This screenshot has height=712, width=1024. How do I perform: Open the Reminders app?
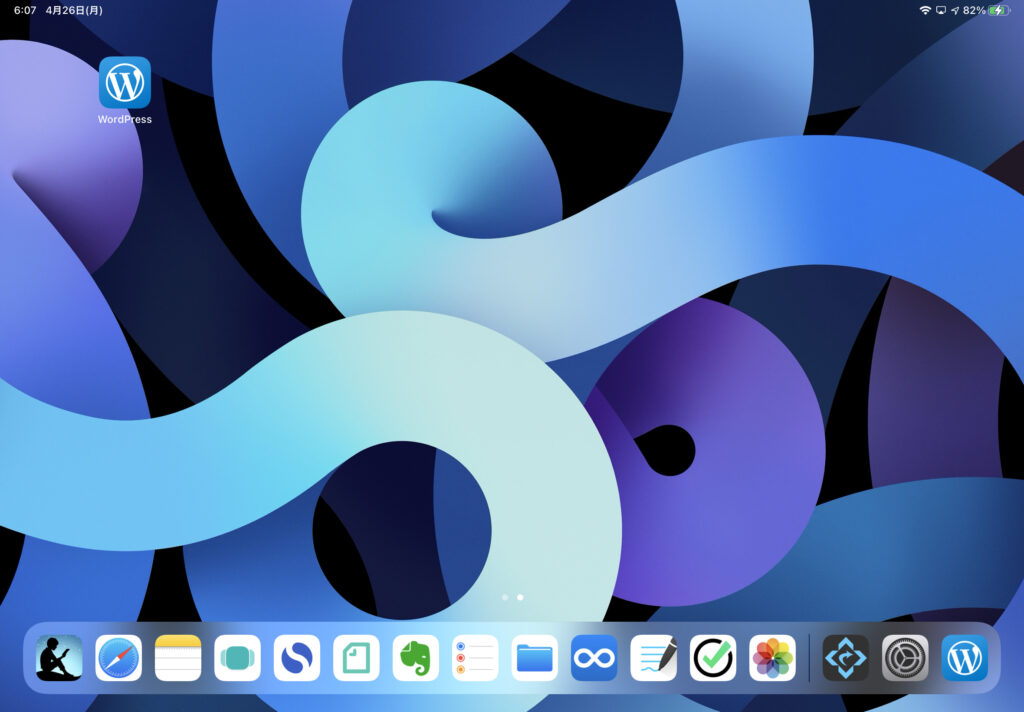pos(475,658)
